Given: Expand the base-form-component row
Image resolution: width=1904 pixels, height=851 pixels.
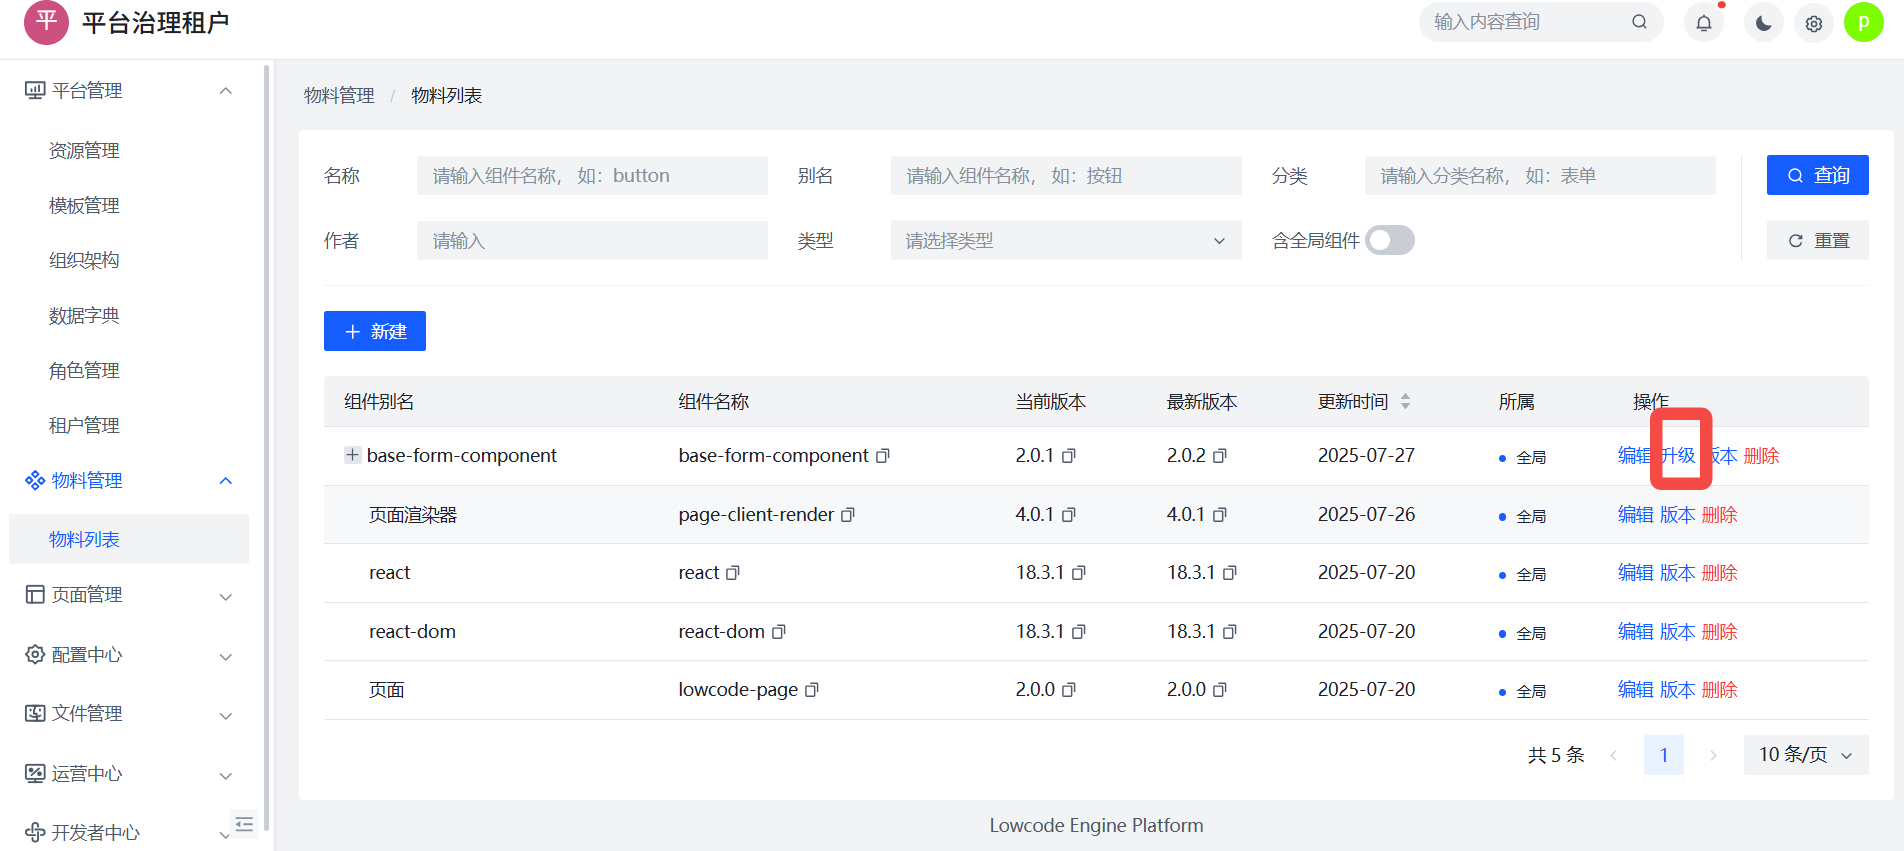Looking at the screenshot, I should point(352,455).
